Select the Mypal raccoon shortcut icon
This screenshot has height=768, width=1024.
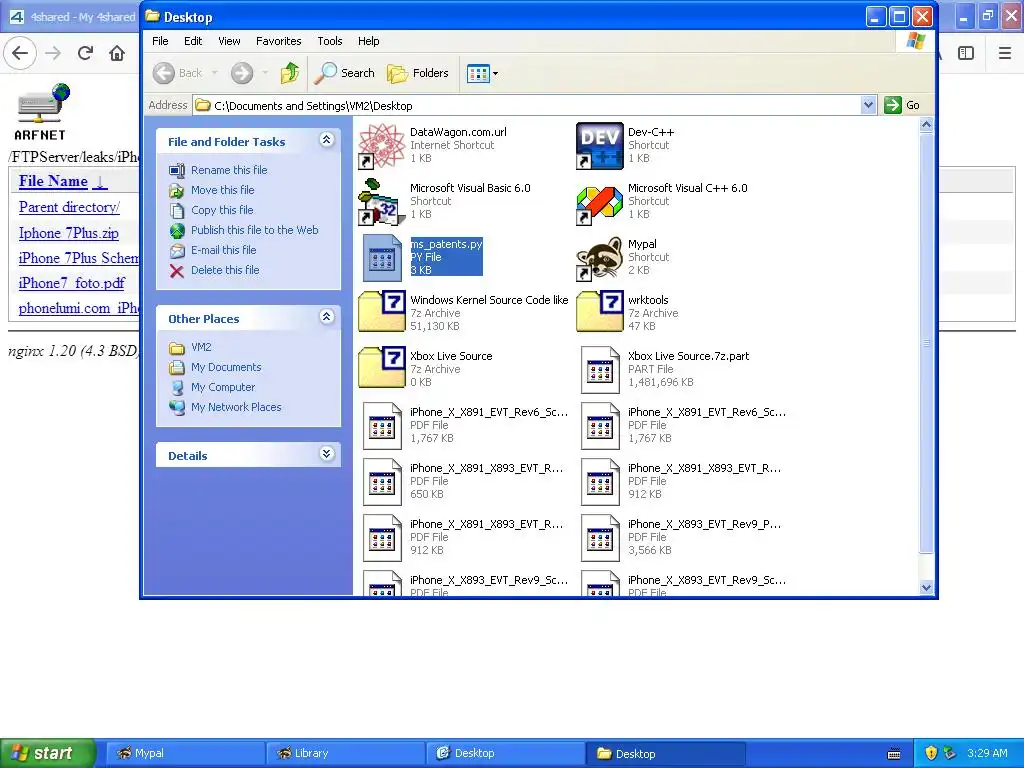(600, 257)
